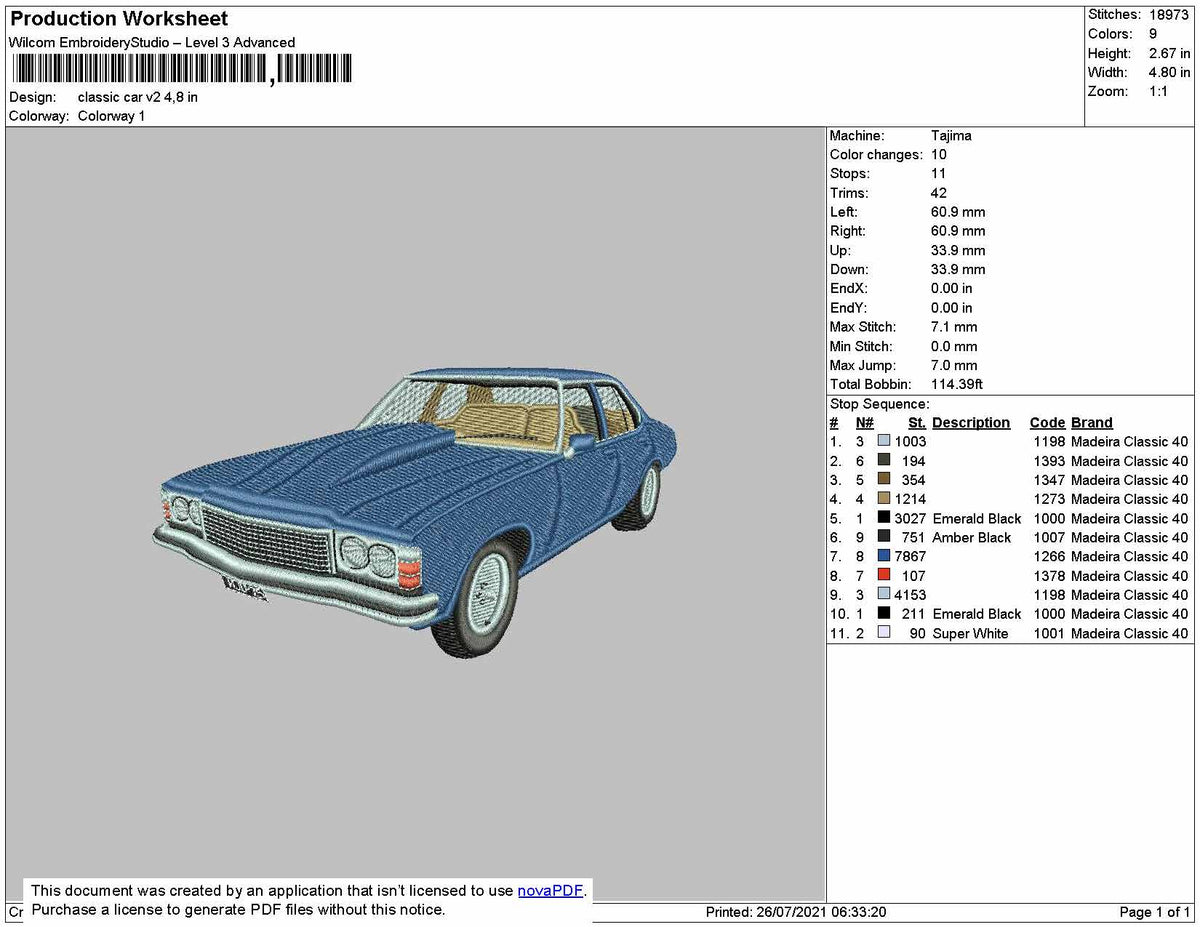Click the Brand column header
Screen dimensions: 1200x927
(x=1091, y=422)
